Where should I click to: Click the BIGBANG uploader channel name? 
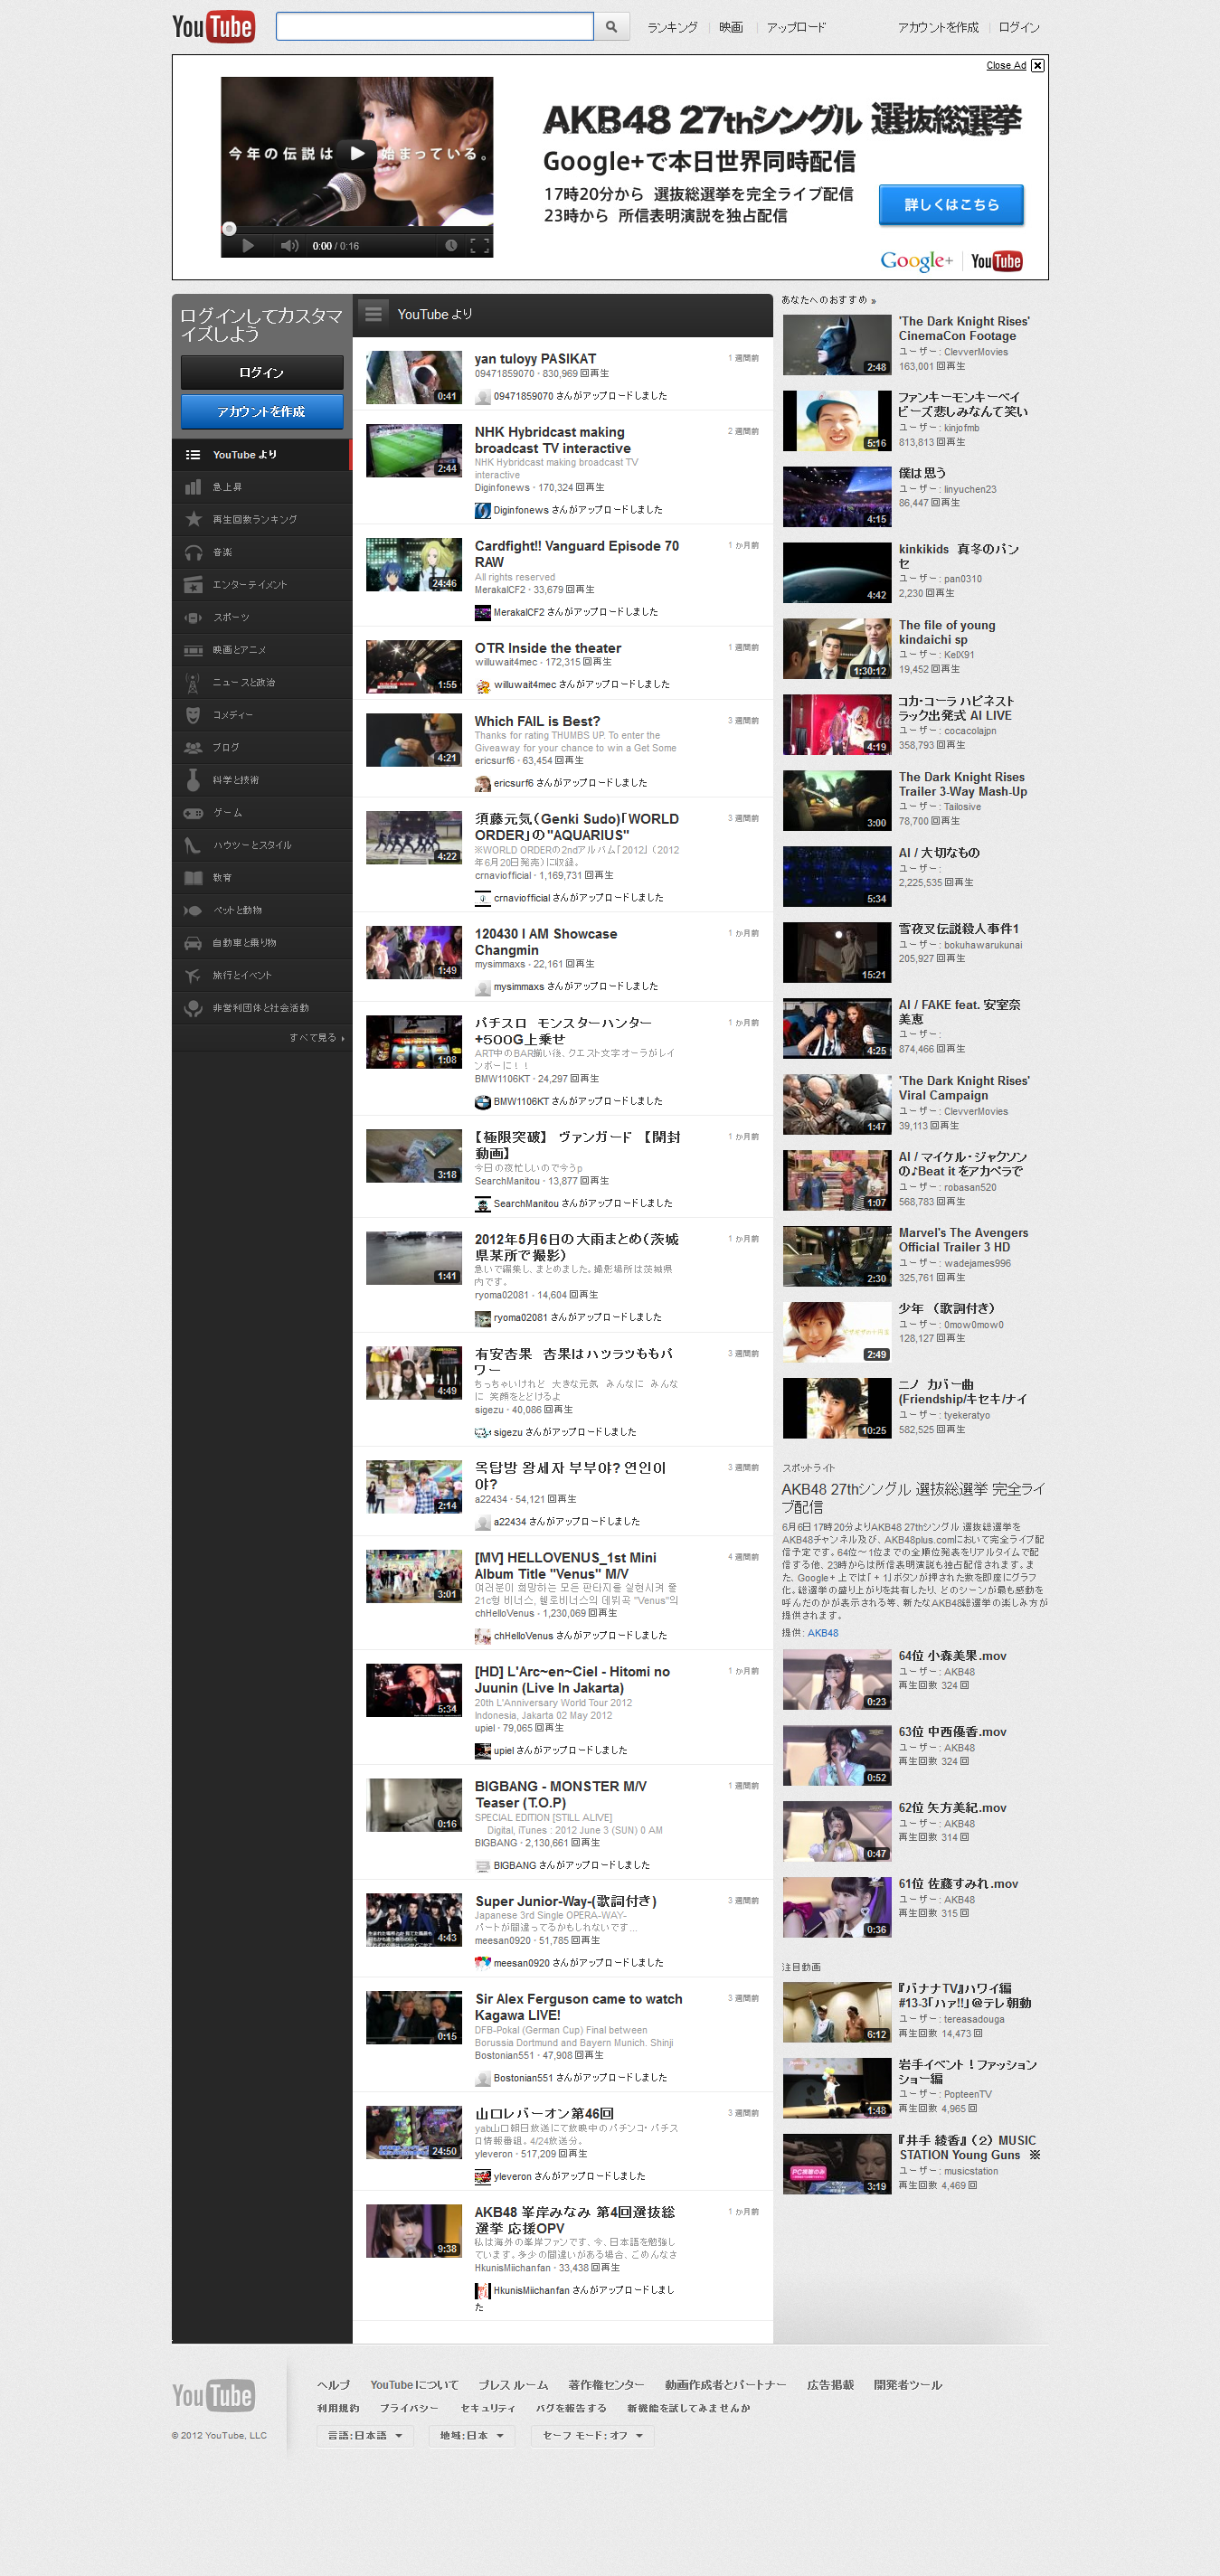(515, 1866)
